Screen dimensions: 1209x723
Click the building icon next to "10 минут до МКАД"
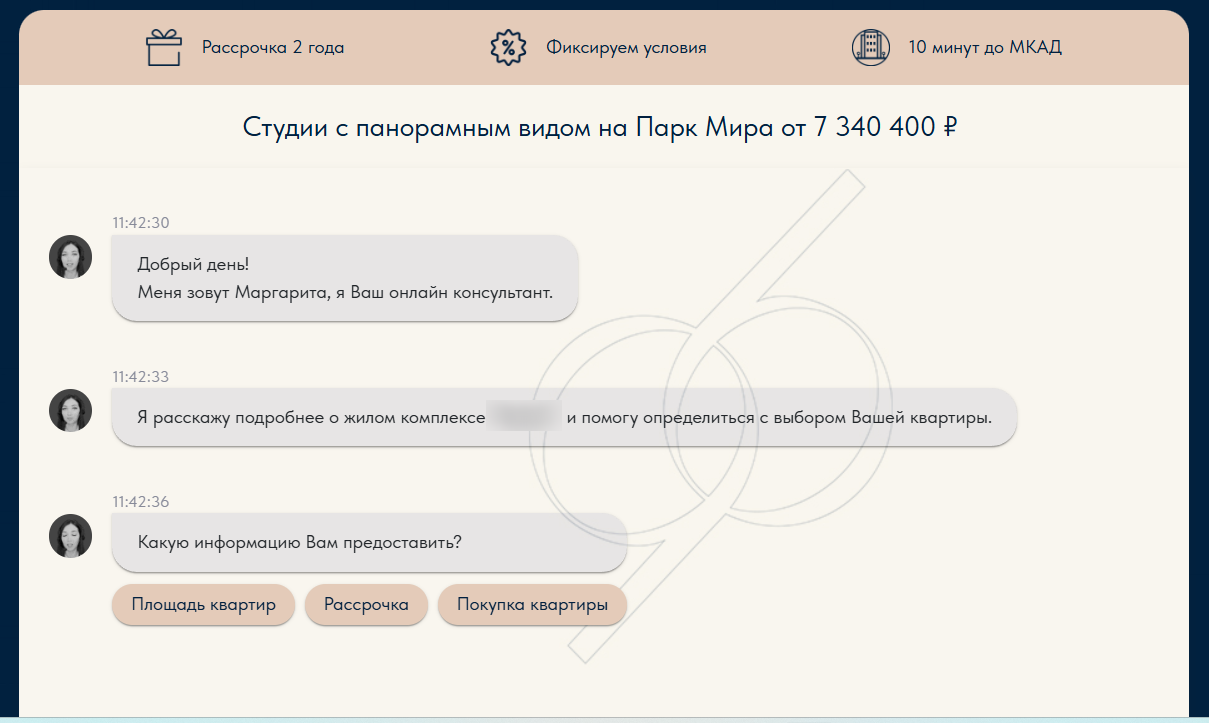(x=871, y=46)
